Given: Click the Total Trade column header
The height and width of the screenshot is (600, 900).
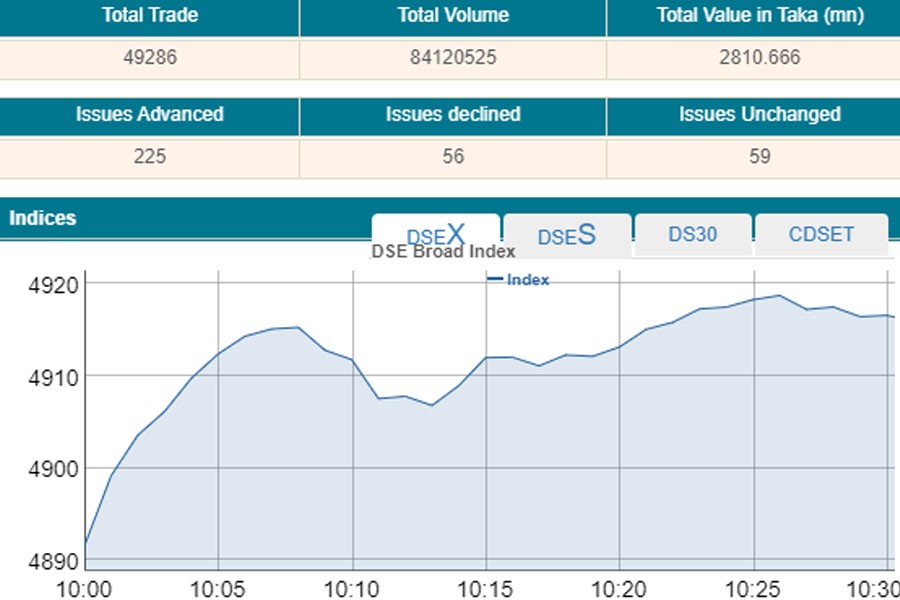Looking at the screenshot, I should pos(149,15).
